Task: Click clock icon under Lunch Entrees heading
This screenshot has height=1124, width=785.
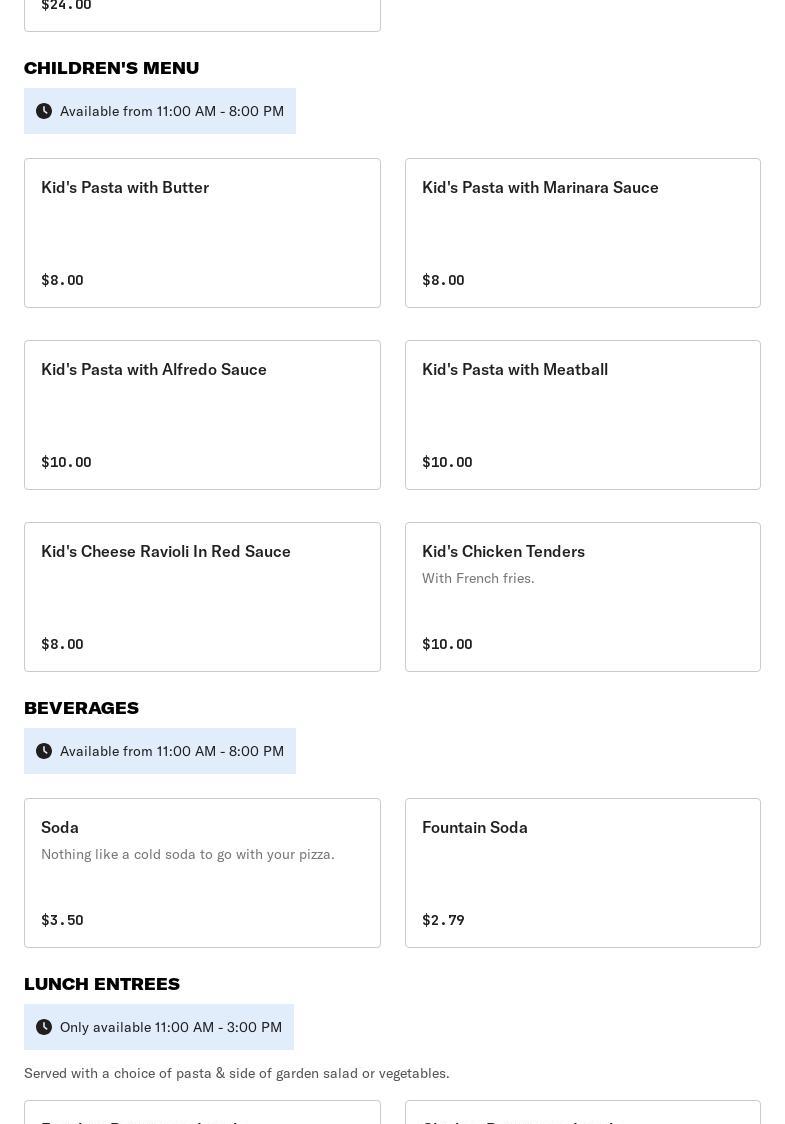Action: [x=44, y=1027]
